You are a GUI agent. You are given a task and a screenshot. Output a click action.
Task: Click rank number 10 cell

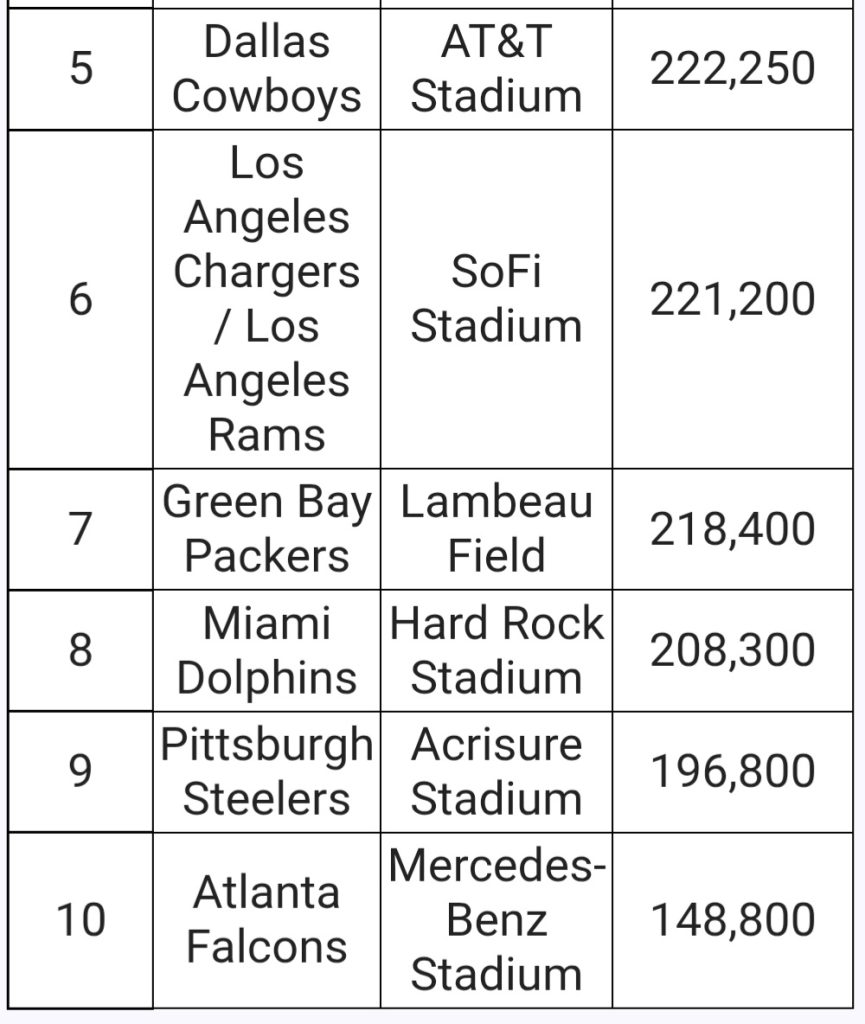[80, 920]
